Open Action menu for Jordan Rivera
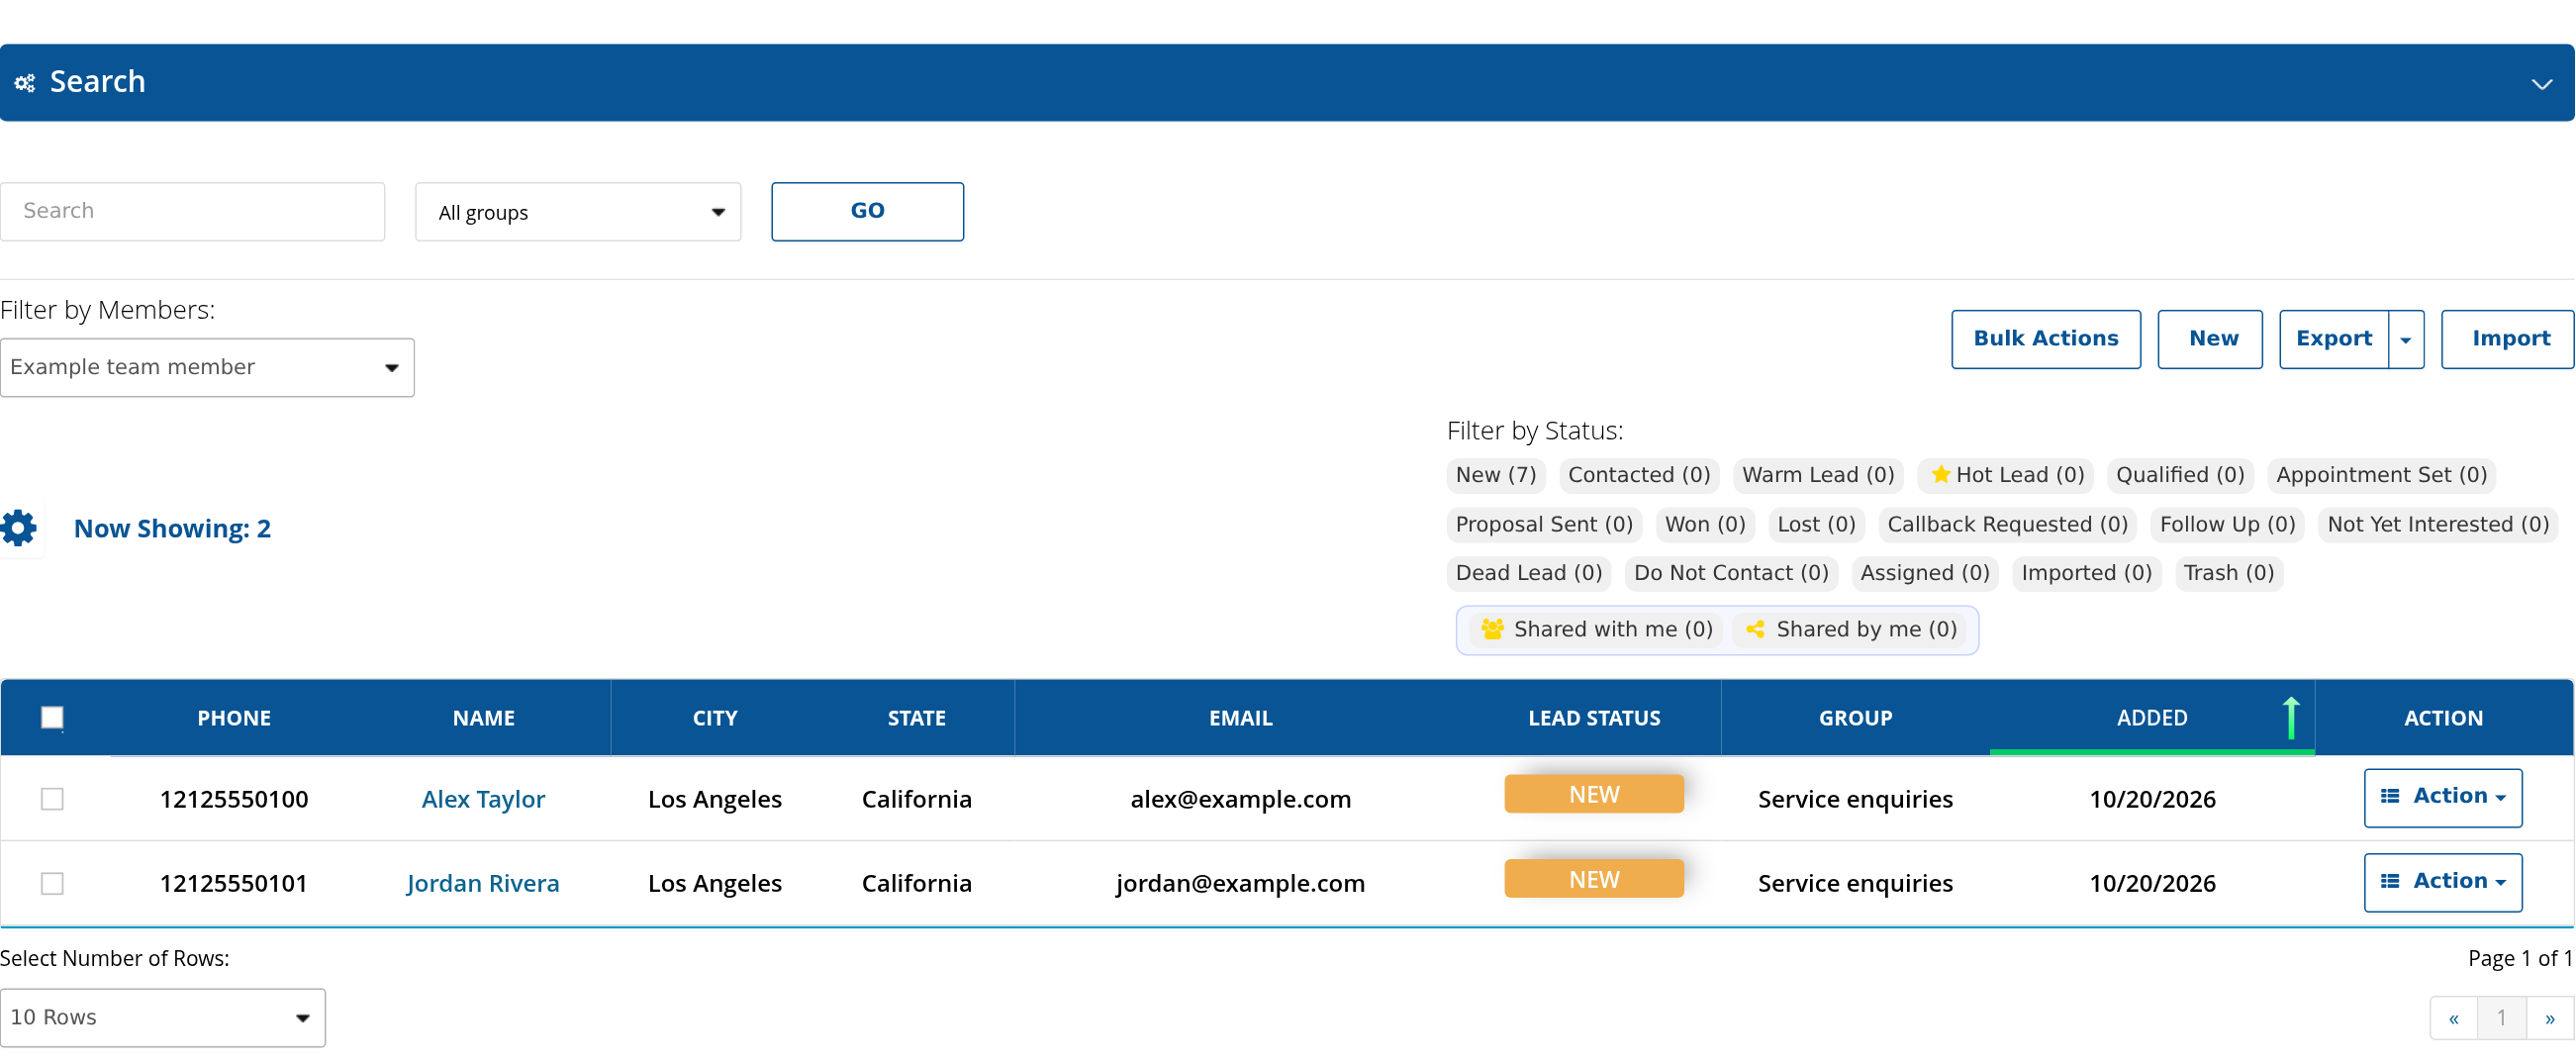The height and width of the screenshot is (1063, 2576). pyautogui.click(x=2442, y=882)
